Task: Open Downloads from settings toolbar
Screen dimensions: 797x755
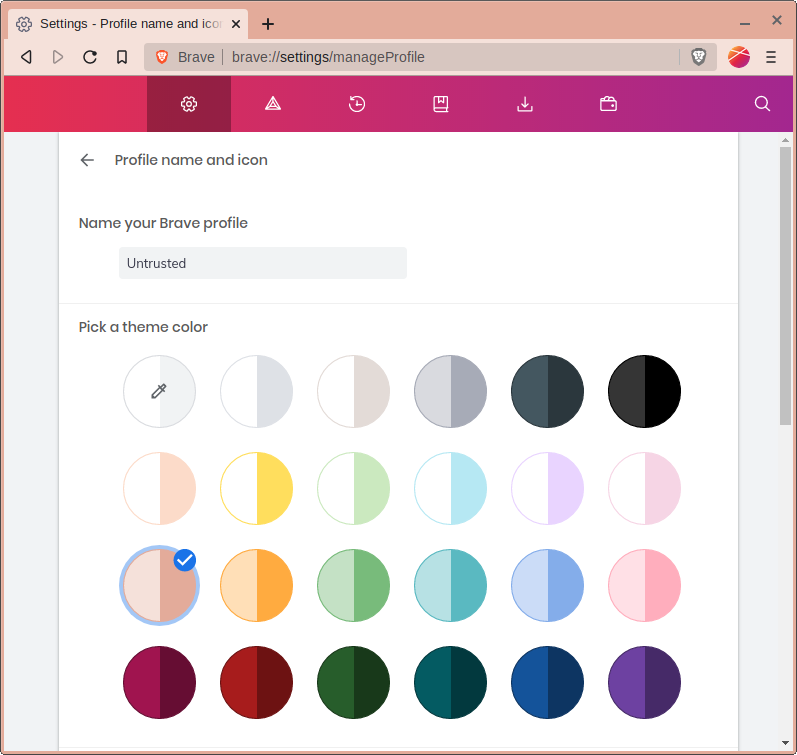Action: [x=524, y=104]
